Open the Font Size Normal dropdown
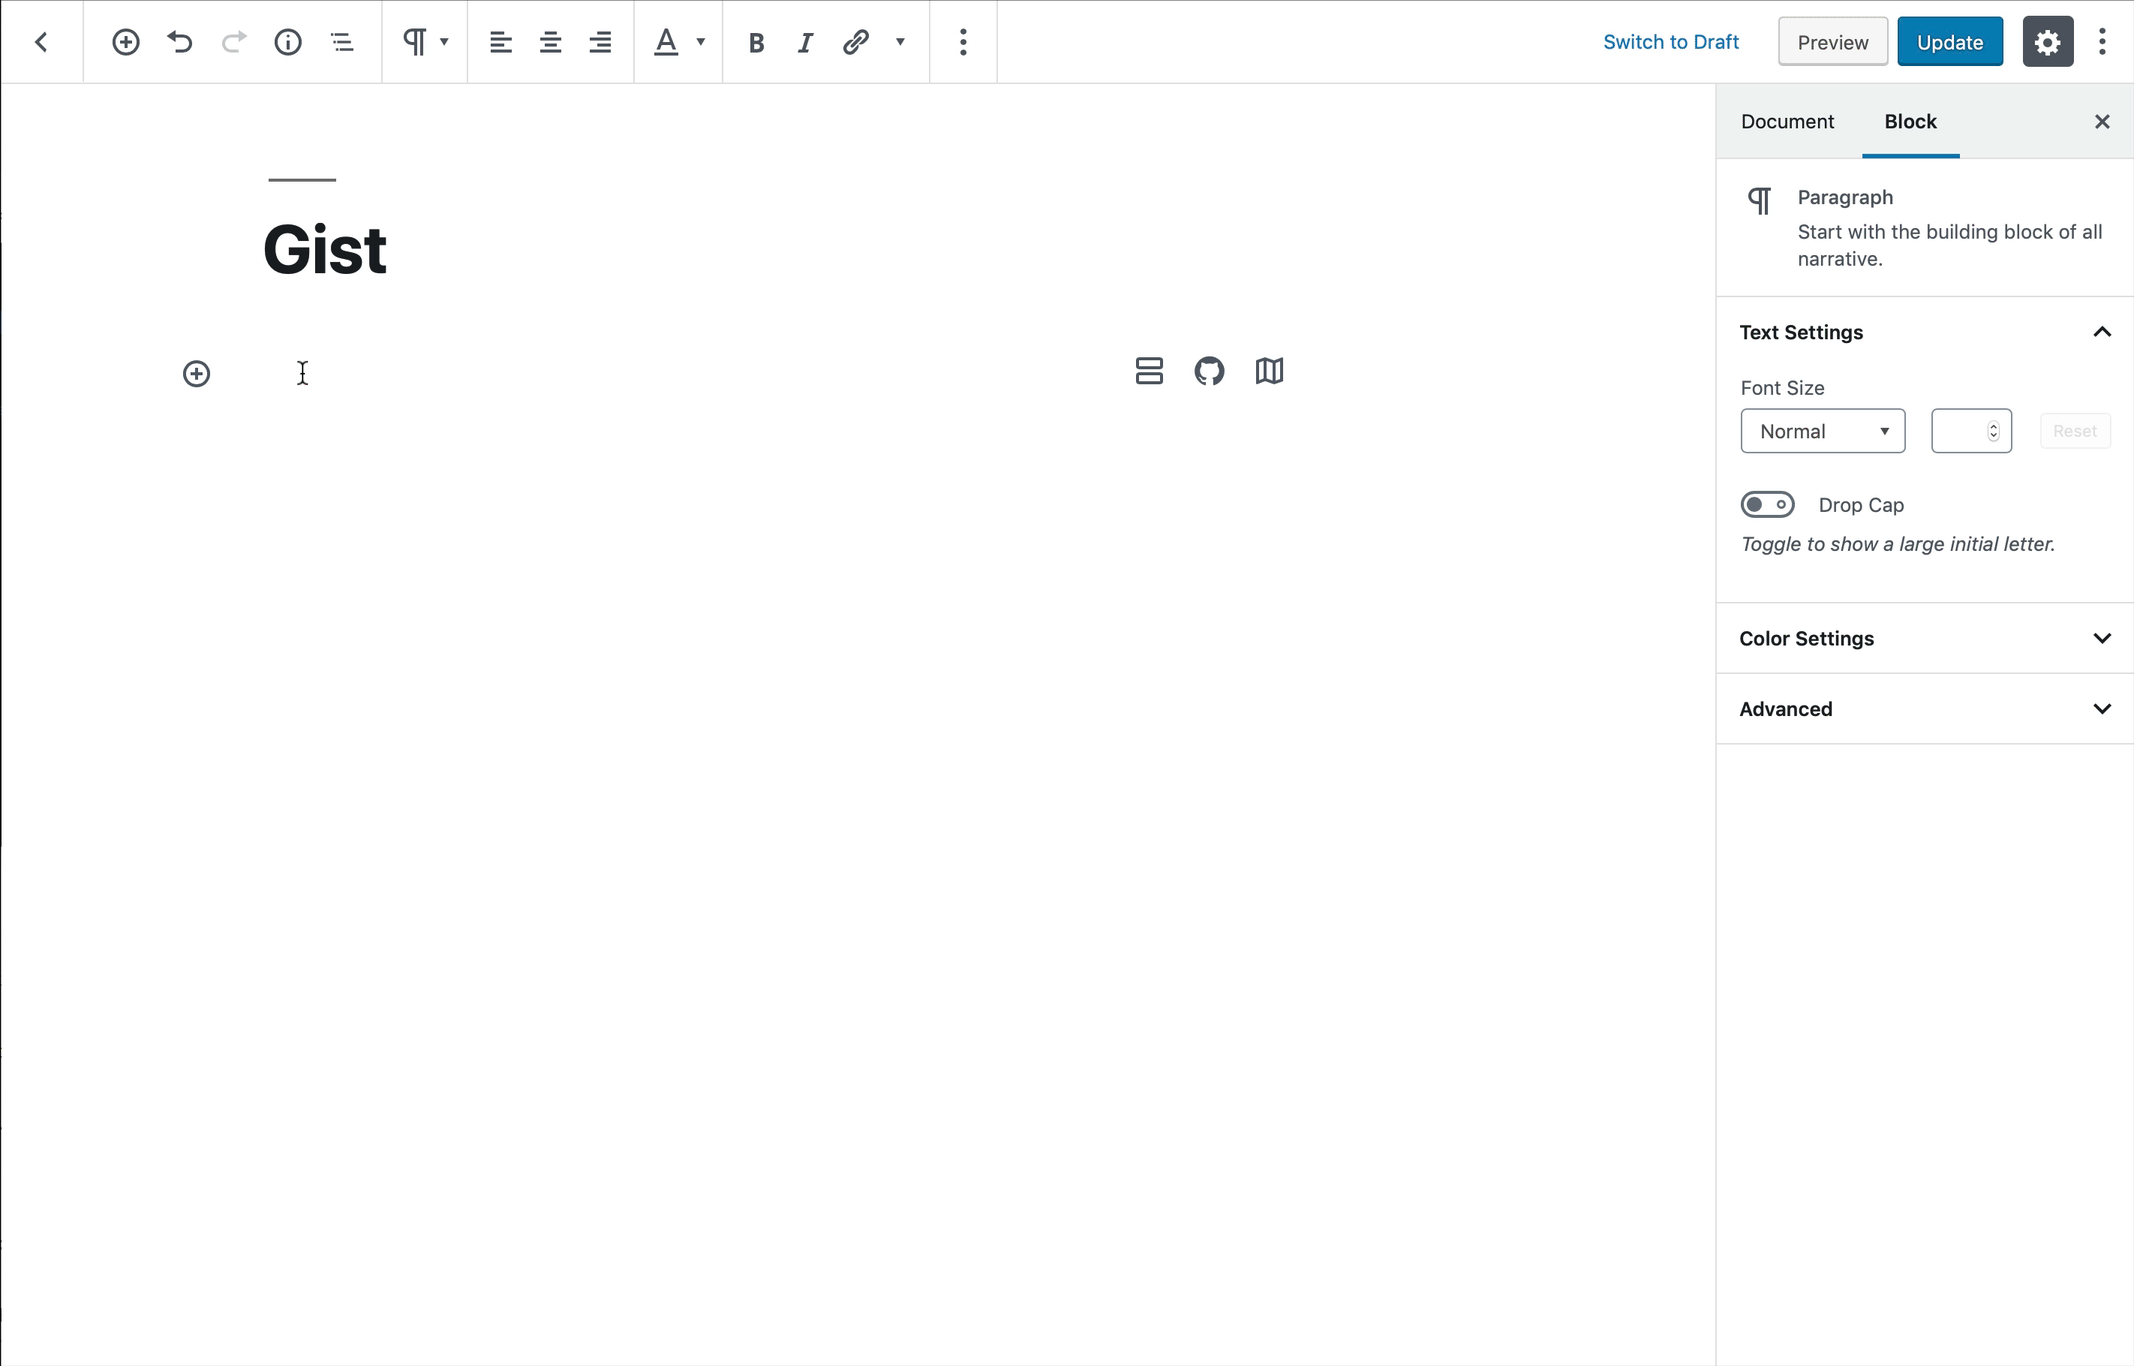2134x1366 pixels. coord(1823,431)
